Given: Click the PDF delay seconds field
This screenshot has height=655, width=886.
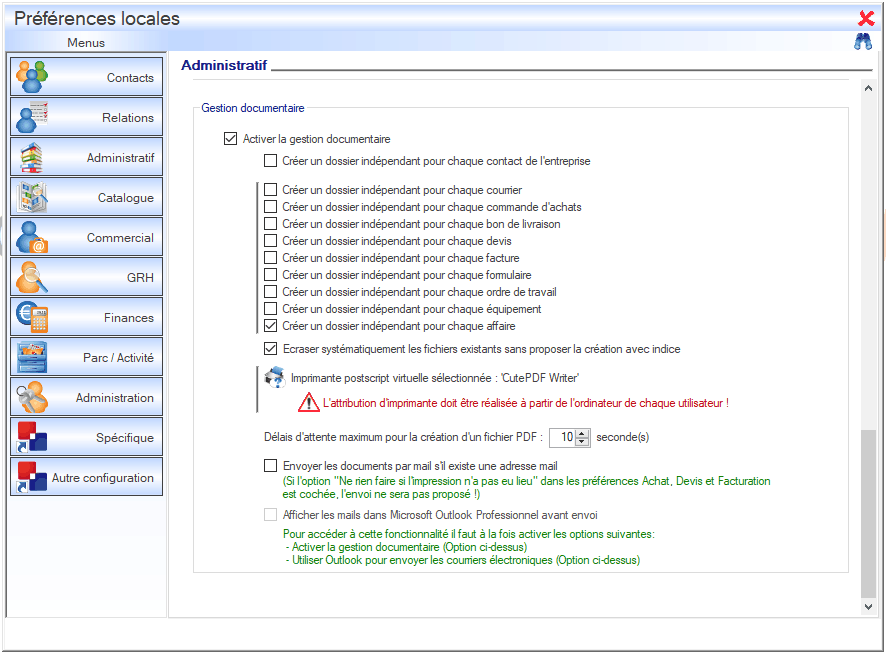Looking at the screenshot, I should click(563, 437).
